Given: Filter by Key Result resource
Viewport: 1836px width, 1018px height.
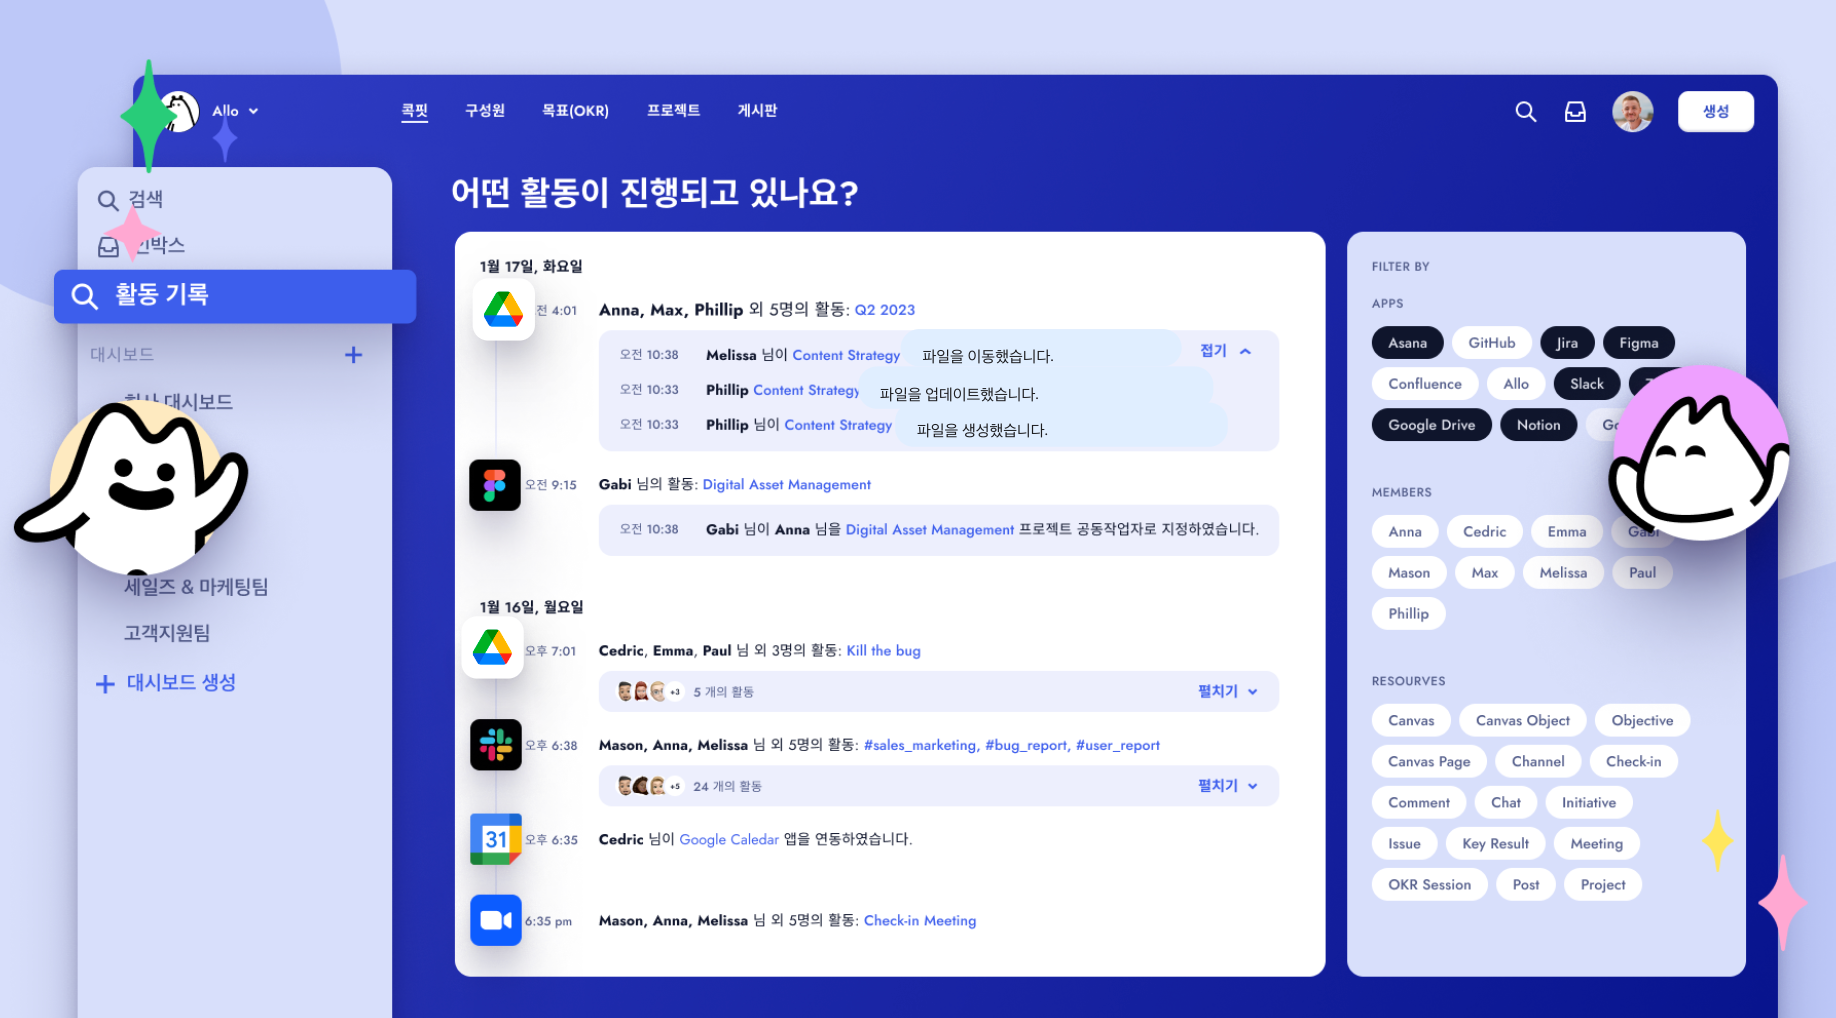Looking at the screenshot, I should pos(1495,844).
